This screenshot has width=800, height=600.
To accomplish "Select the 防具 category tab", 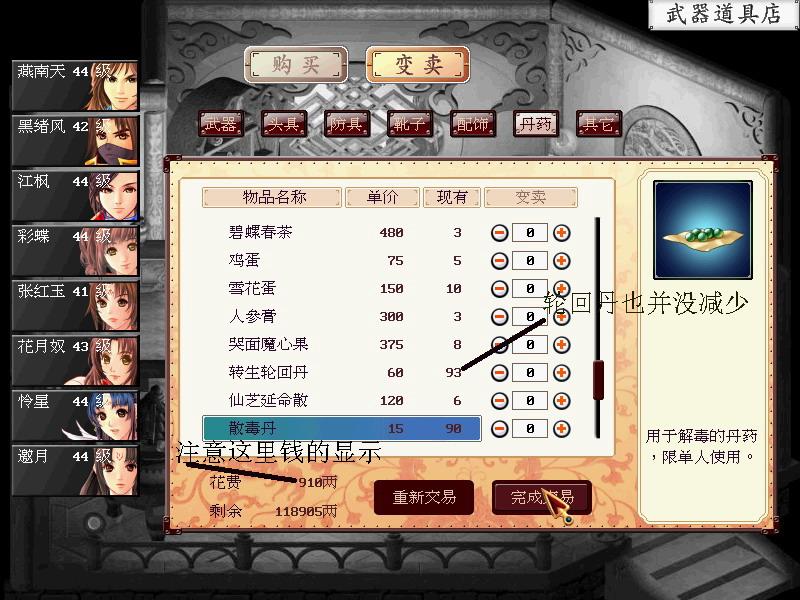I will click(x=347, y=124).
